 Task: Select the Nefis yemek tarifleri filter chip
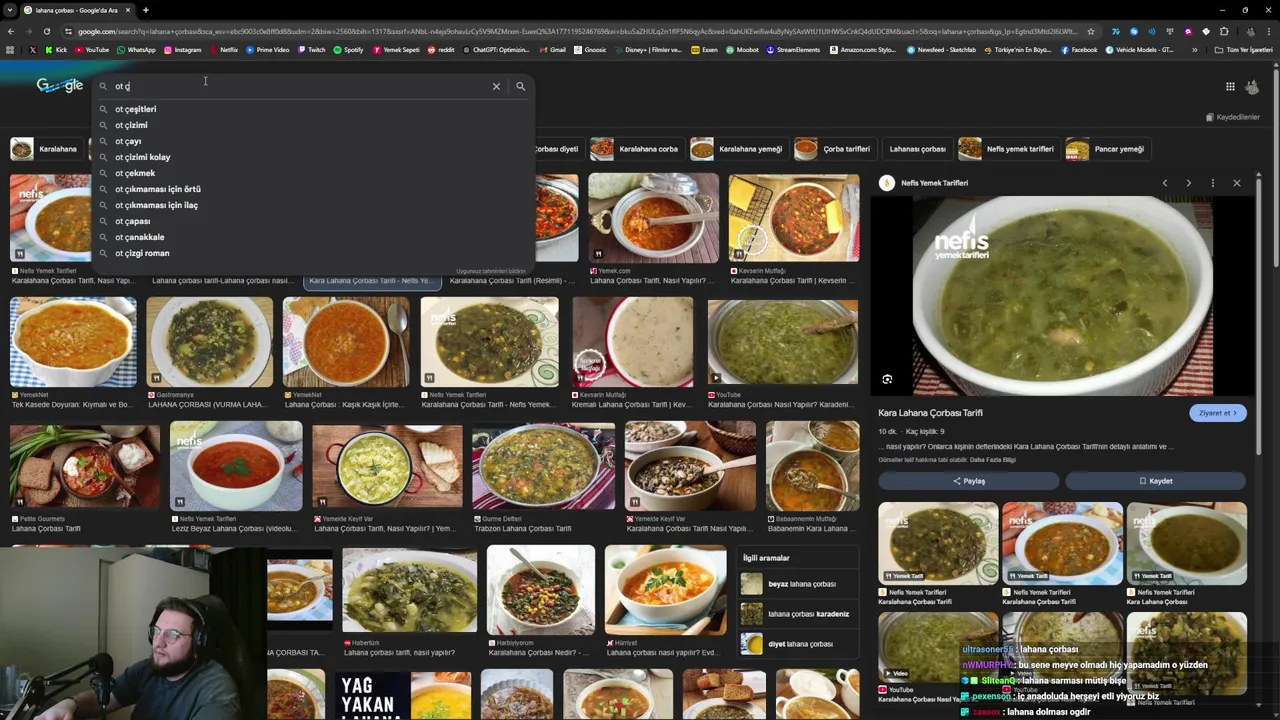tap(1007, 149)
